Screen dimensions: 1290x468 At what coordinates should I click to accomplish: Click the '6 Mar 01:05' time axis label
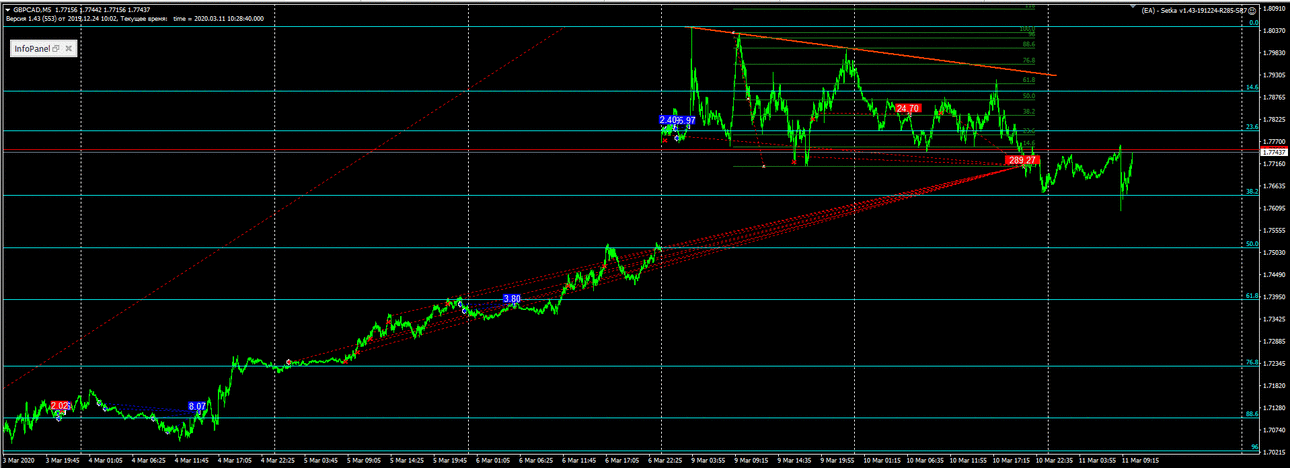495,461
